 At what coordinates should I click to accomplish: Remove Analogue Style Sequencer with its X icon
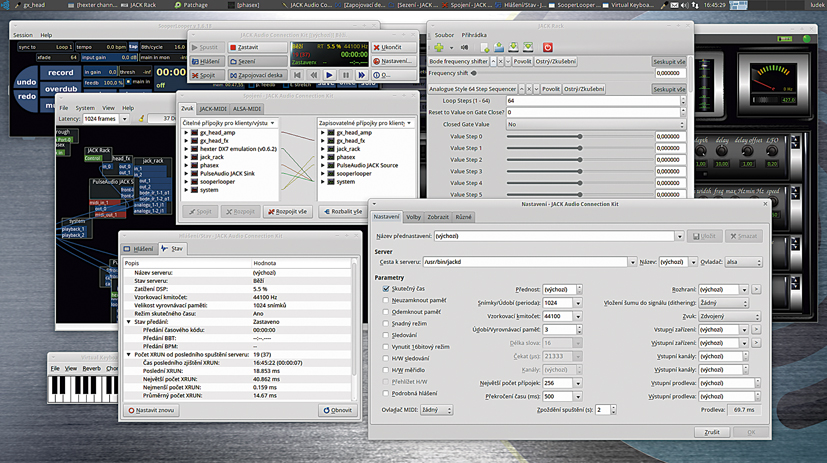coord(529,89)
